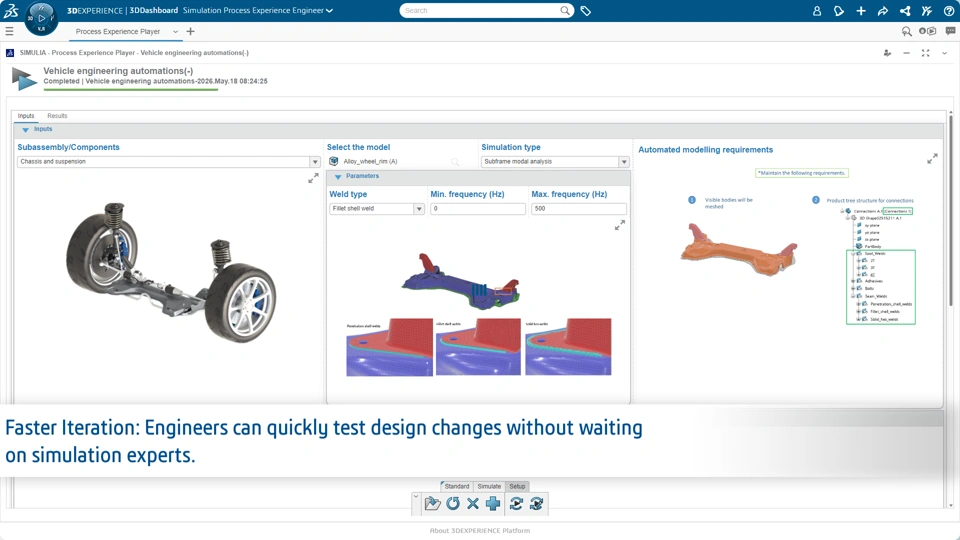Open the chat messages icon
Viewport: 960px width, 540px height.
(x=950, y=31)
